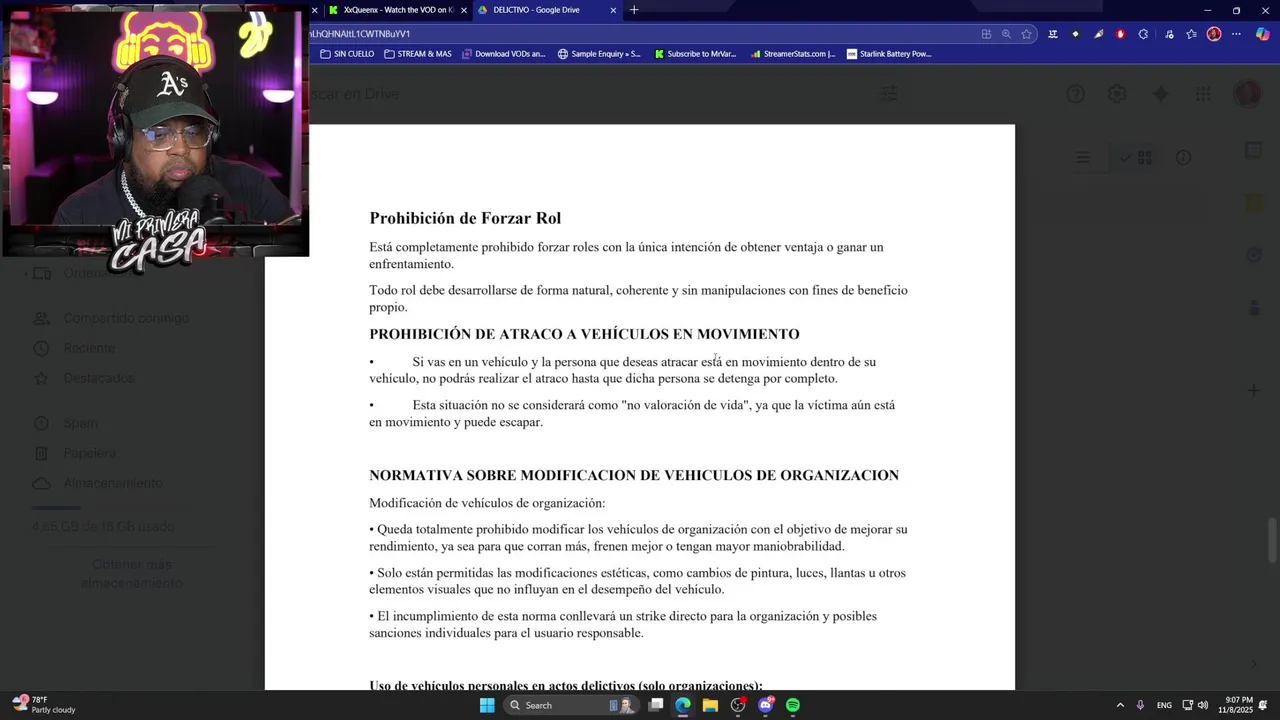Open Discord from taskbar
This screenshot has height=720, width=1280.
coord(766,705)
